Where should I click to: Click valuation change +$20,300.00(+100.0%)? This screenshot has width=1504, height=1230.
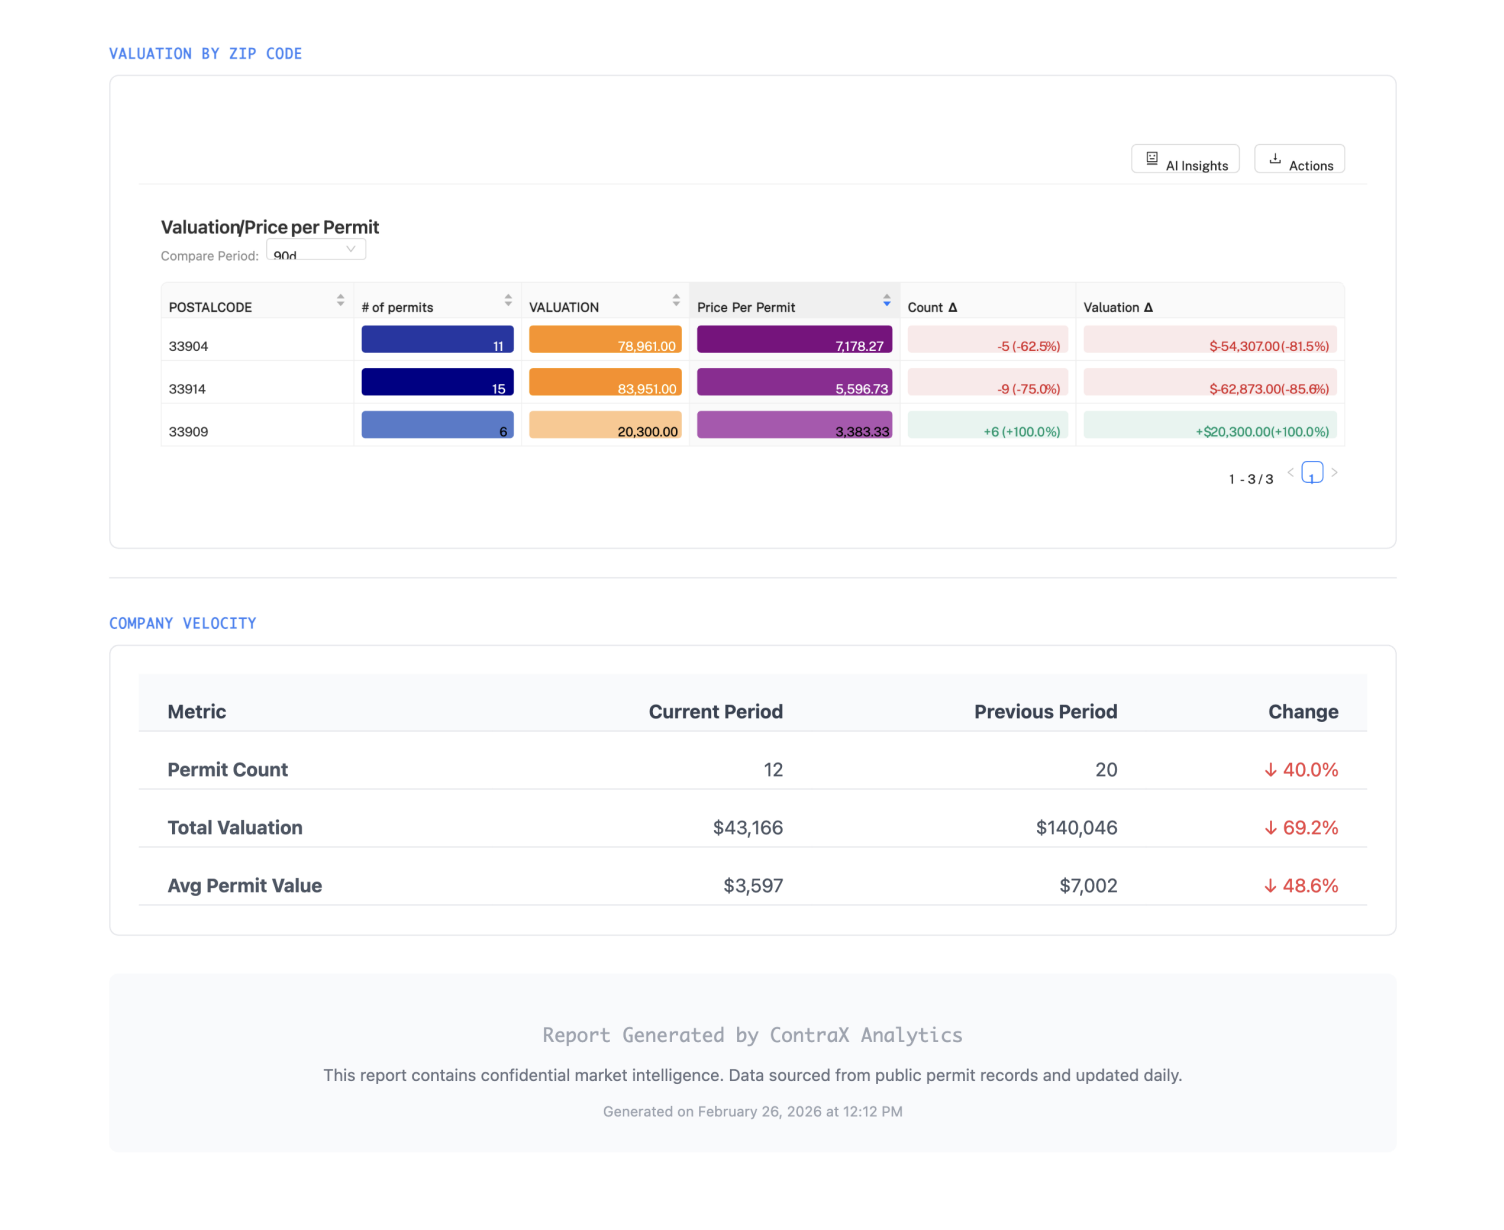1210,425
